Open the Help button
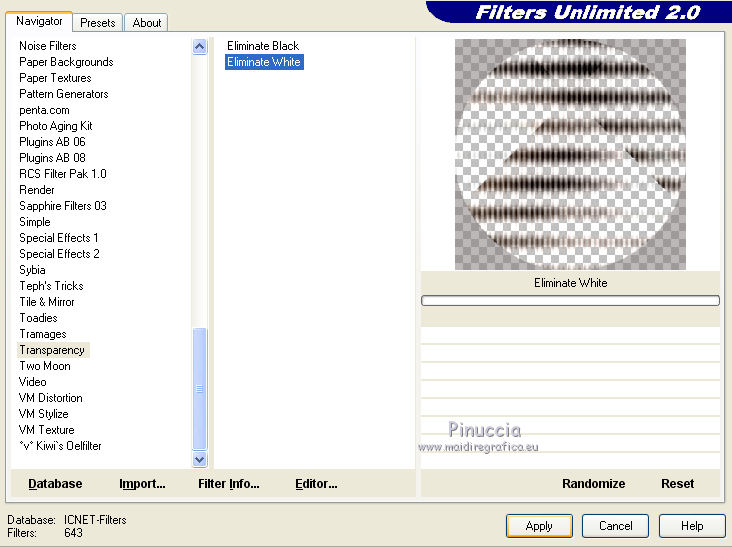The width and height of the screenshot is (732, 547). click(692, 526)
